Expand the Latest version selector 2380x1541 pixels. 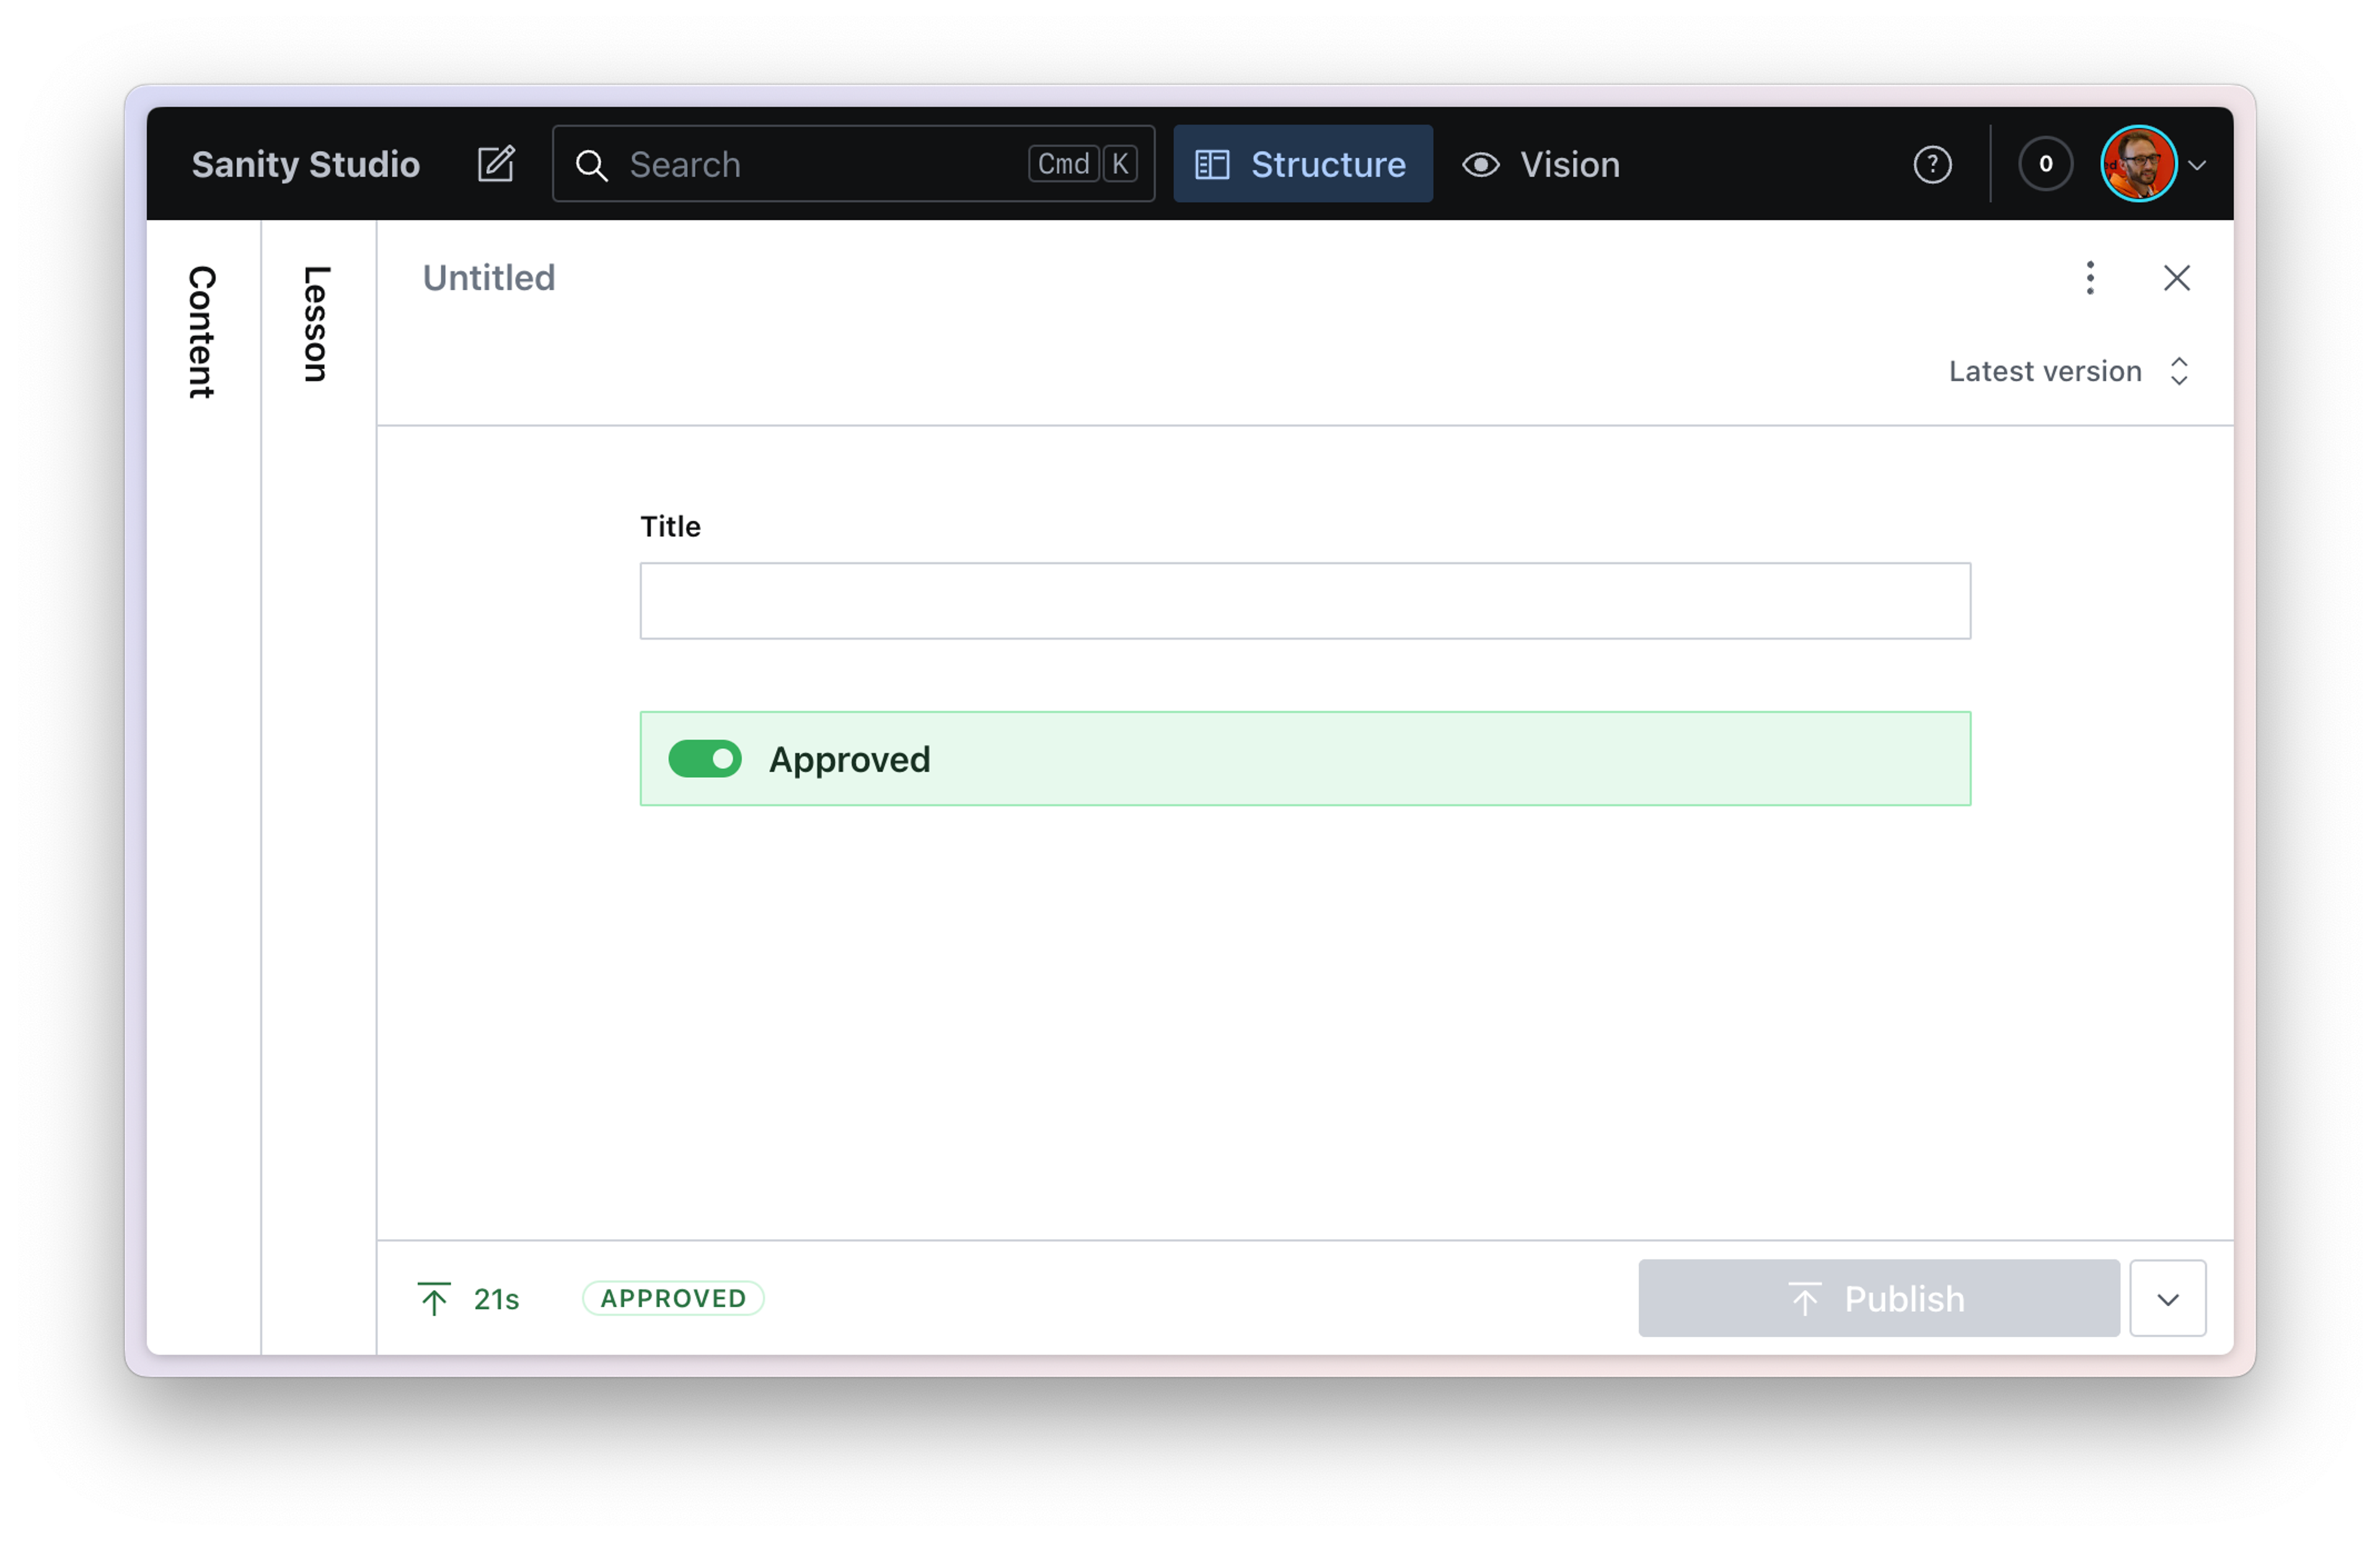pos(2068,371)
